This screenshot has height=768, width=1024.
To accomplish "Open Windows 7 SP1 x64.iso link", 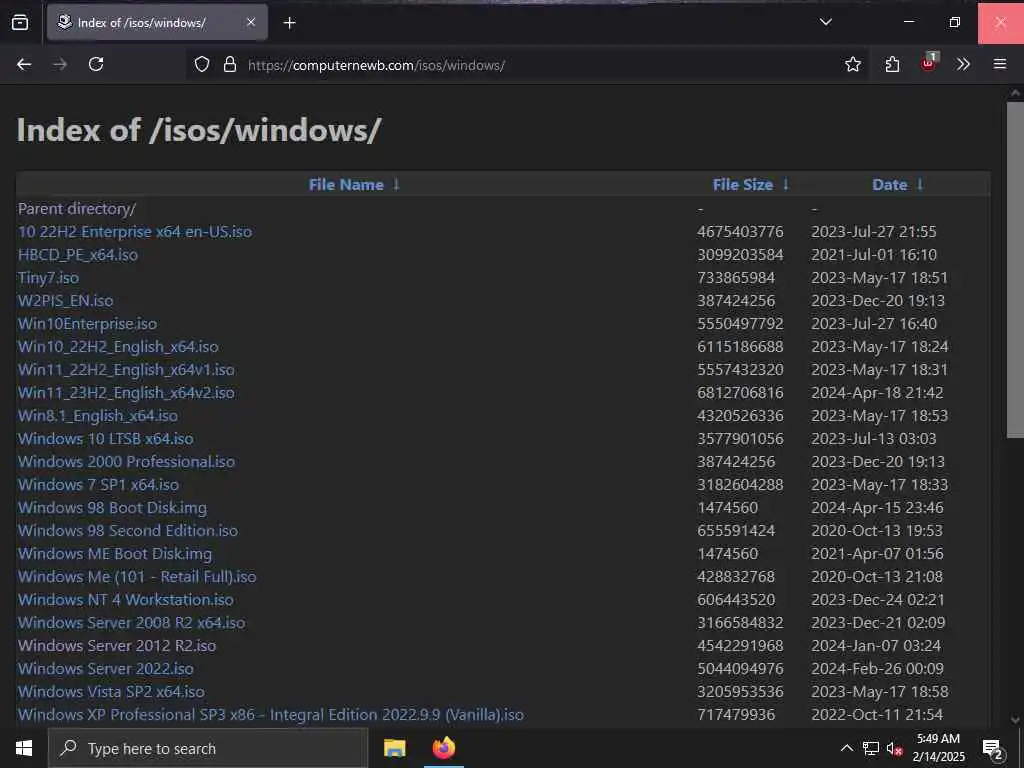I will 99,485.
